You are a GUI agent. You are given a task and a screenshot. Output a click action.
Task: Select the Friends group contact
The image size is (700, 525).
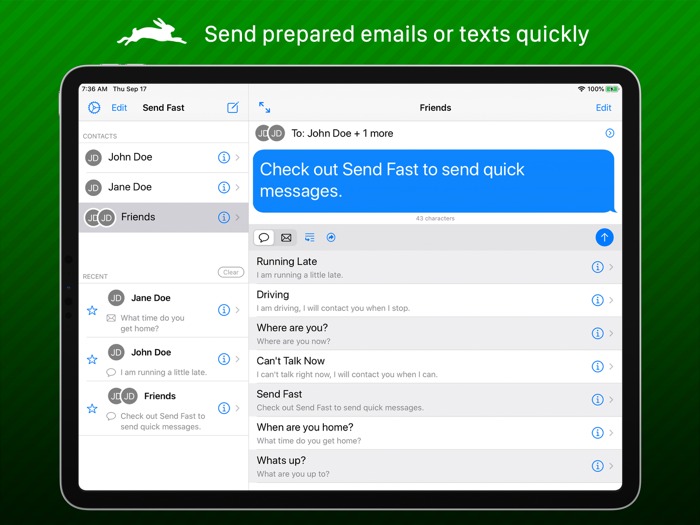[163, 217]
